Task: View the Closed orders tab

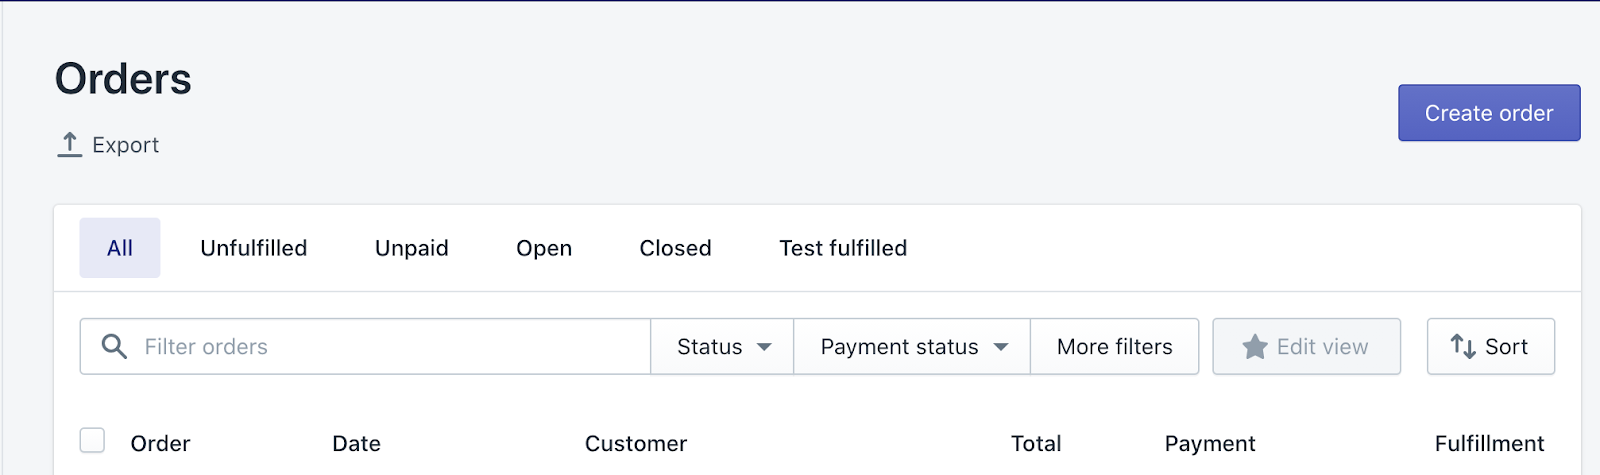Action: [x=676, y=248]
